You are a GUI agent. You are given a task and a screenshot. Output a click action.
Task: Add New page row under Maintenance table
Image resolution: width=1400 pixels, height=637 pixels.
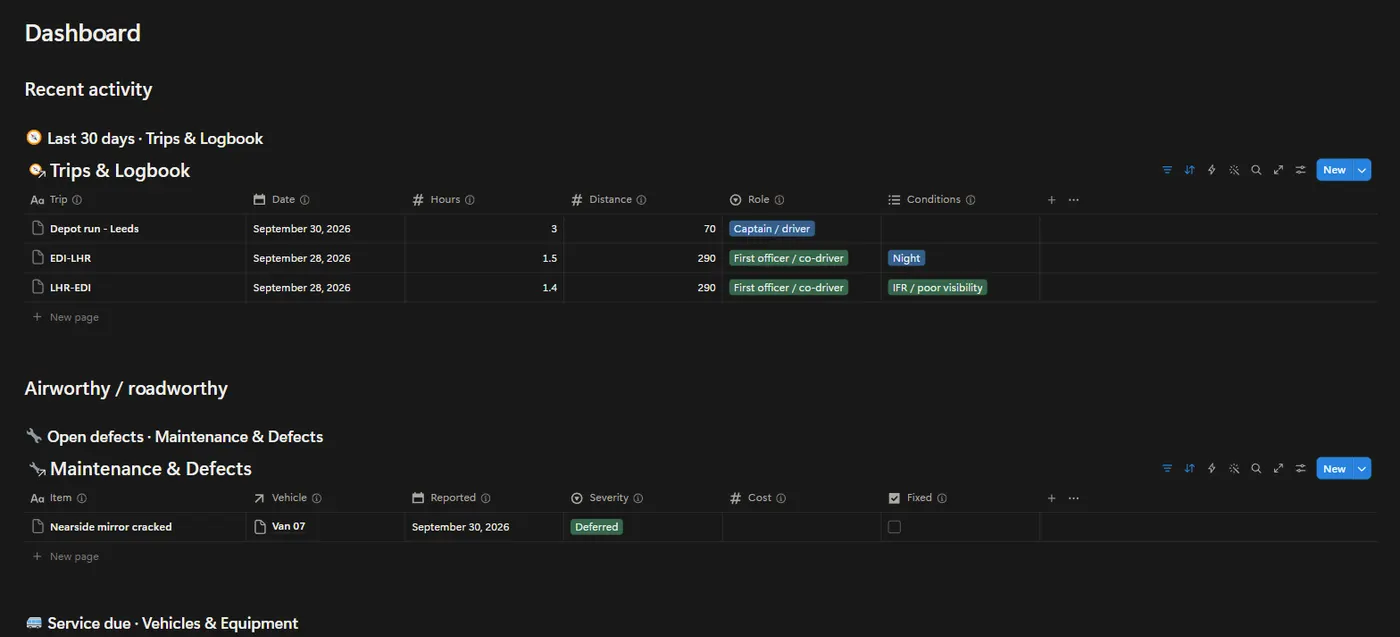pyautogui.click(x=65, y=556)
